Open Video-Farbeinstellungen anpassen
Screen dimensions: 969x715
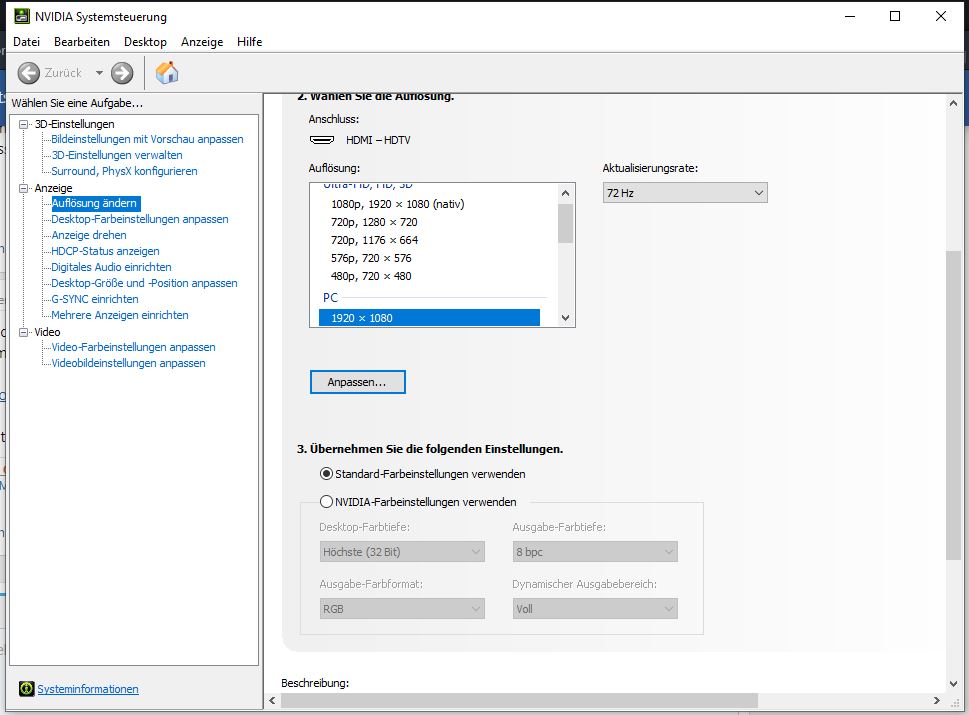click(x=133, y=347)
